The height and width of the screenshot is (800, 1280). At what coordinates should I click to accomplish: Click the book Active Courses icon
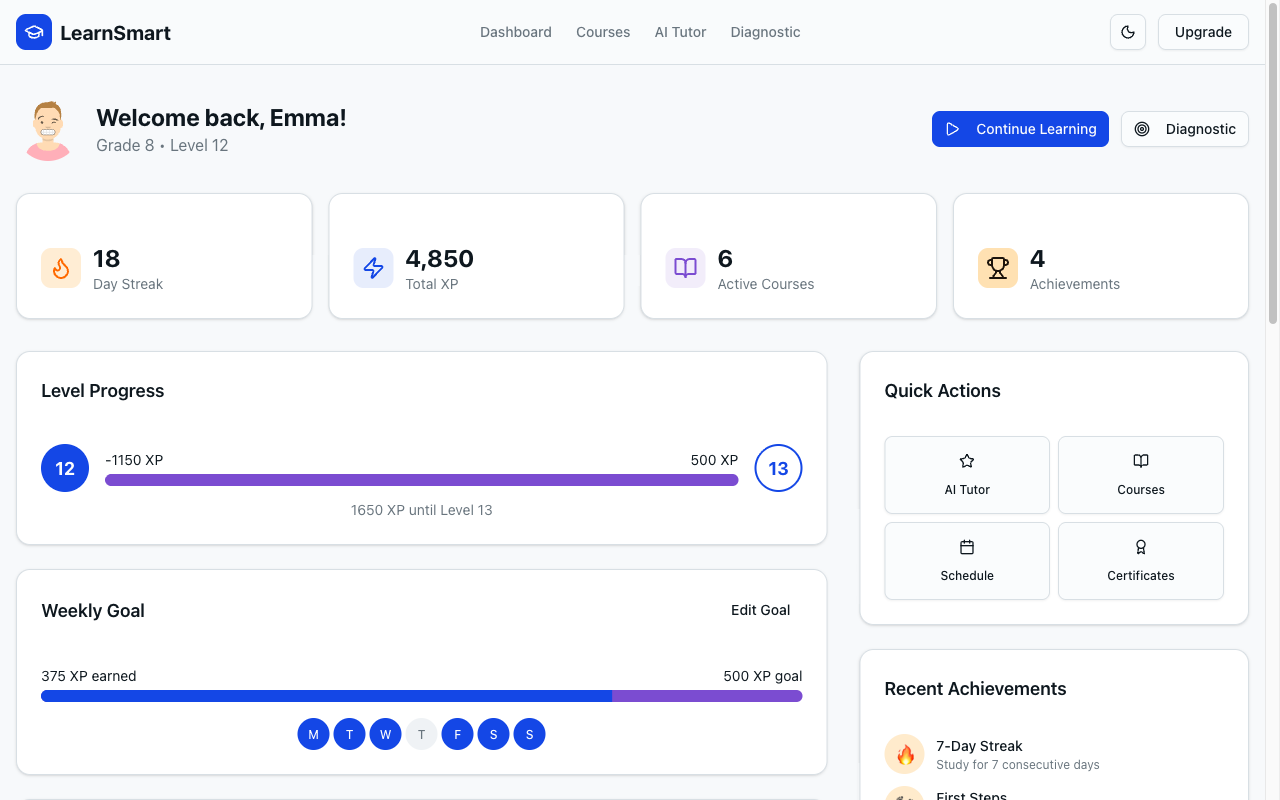point(685,268)
